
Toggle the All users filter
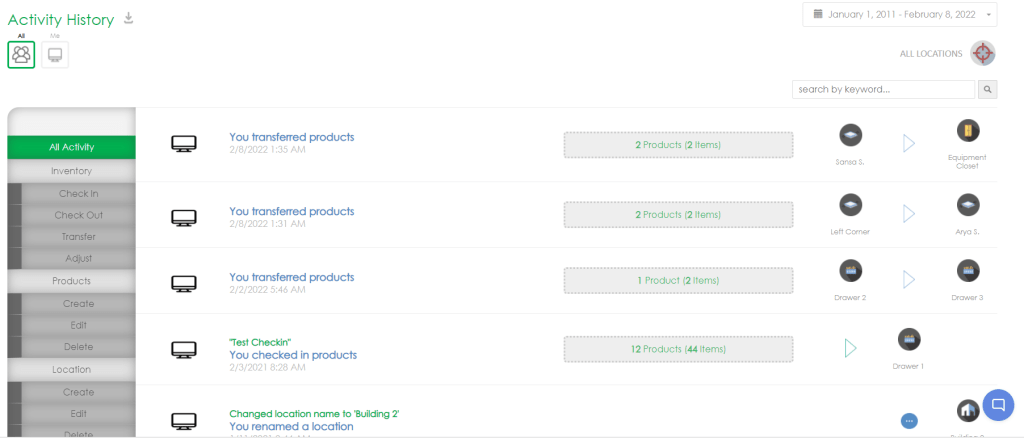coord(21,54)
